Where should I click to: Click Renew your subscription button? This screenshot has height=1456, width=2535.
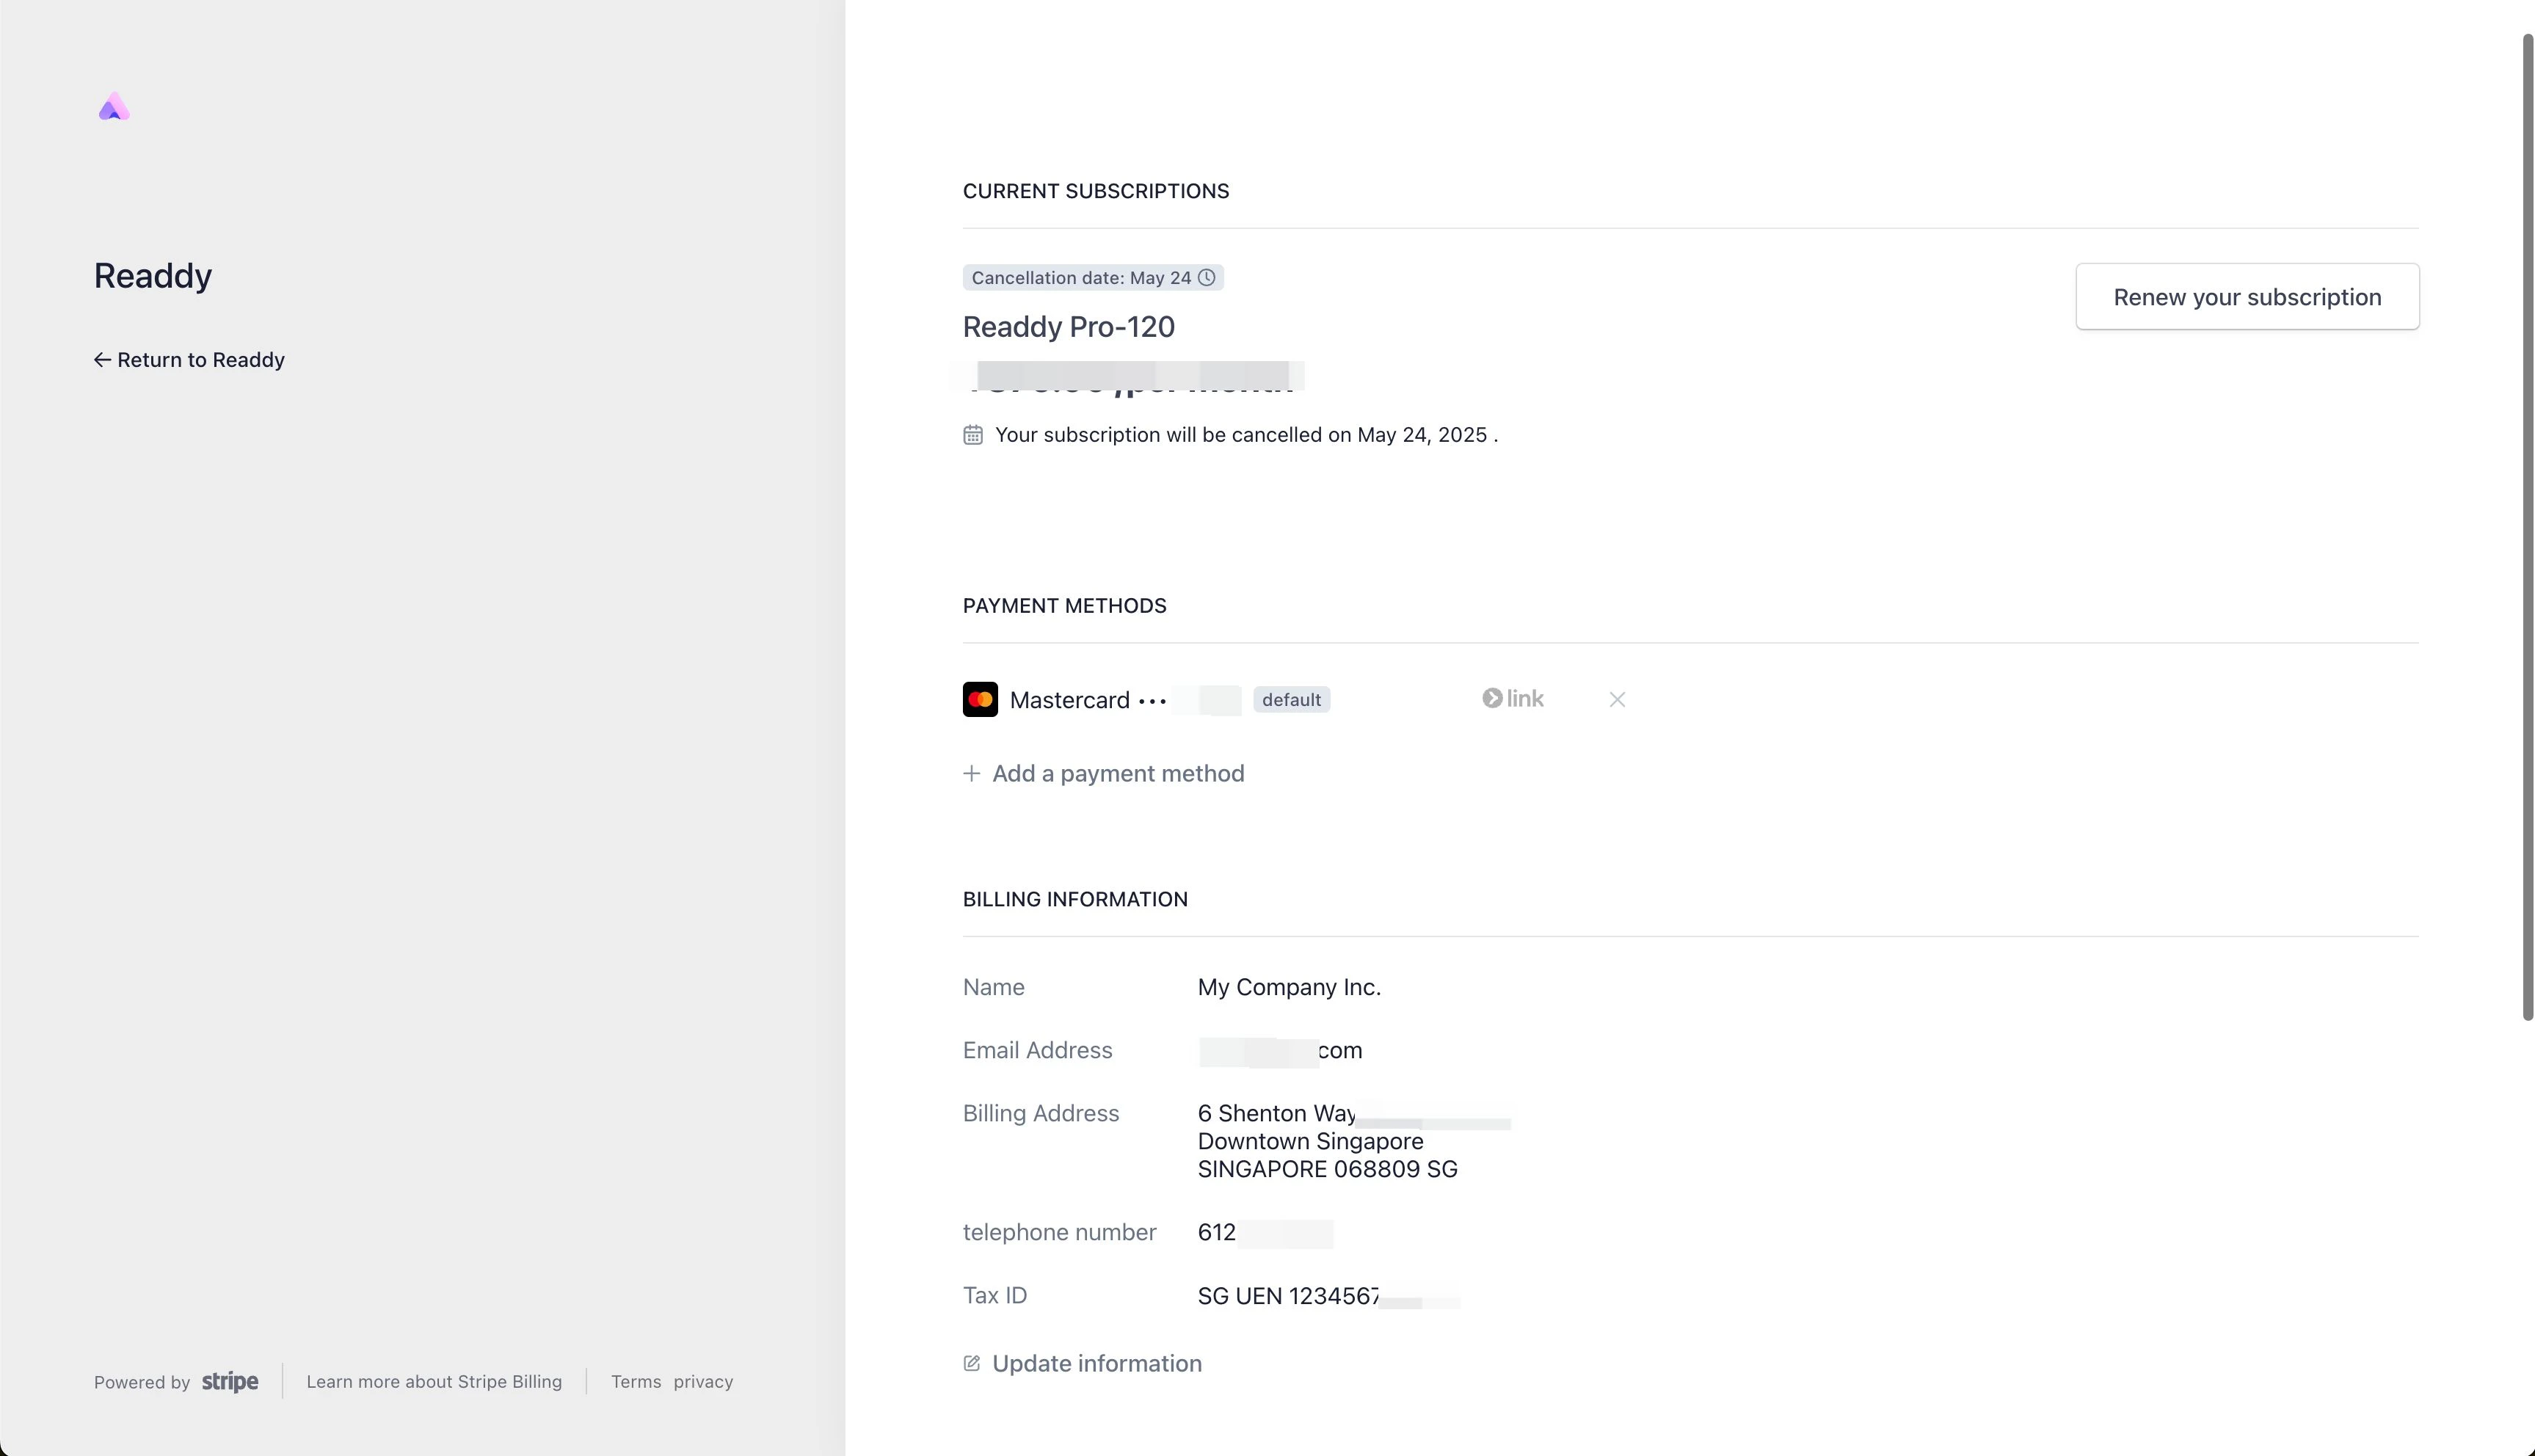2247,297
